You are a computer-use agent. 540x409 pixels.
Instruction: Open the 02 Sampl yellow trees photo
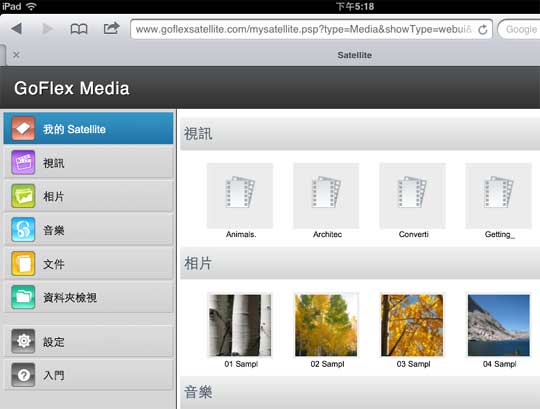click(x=326, y=325)
